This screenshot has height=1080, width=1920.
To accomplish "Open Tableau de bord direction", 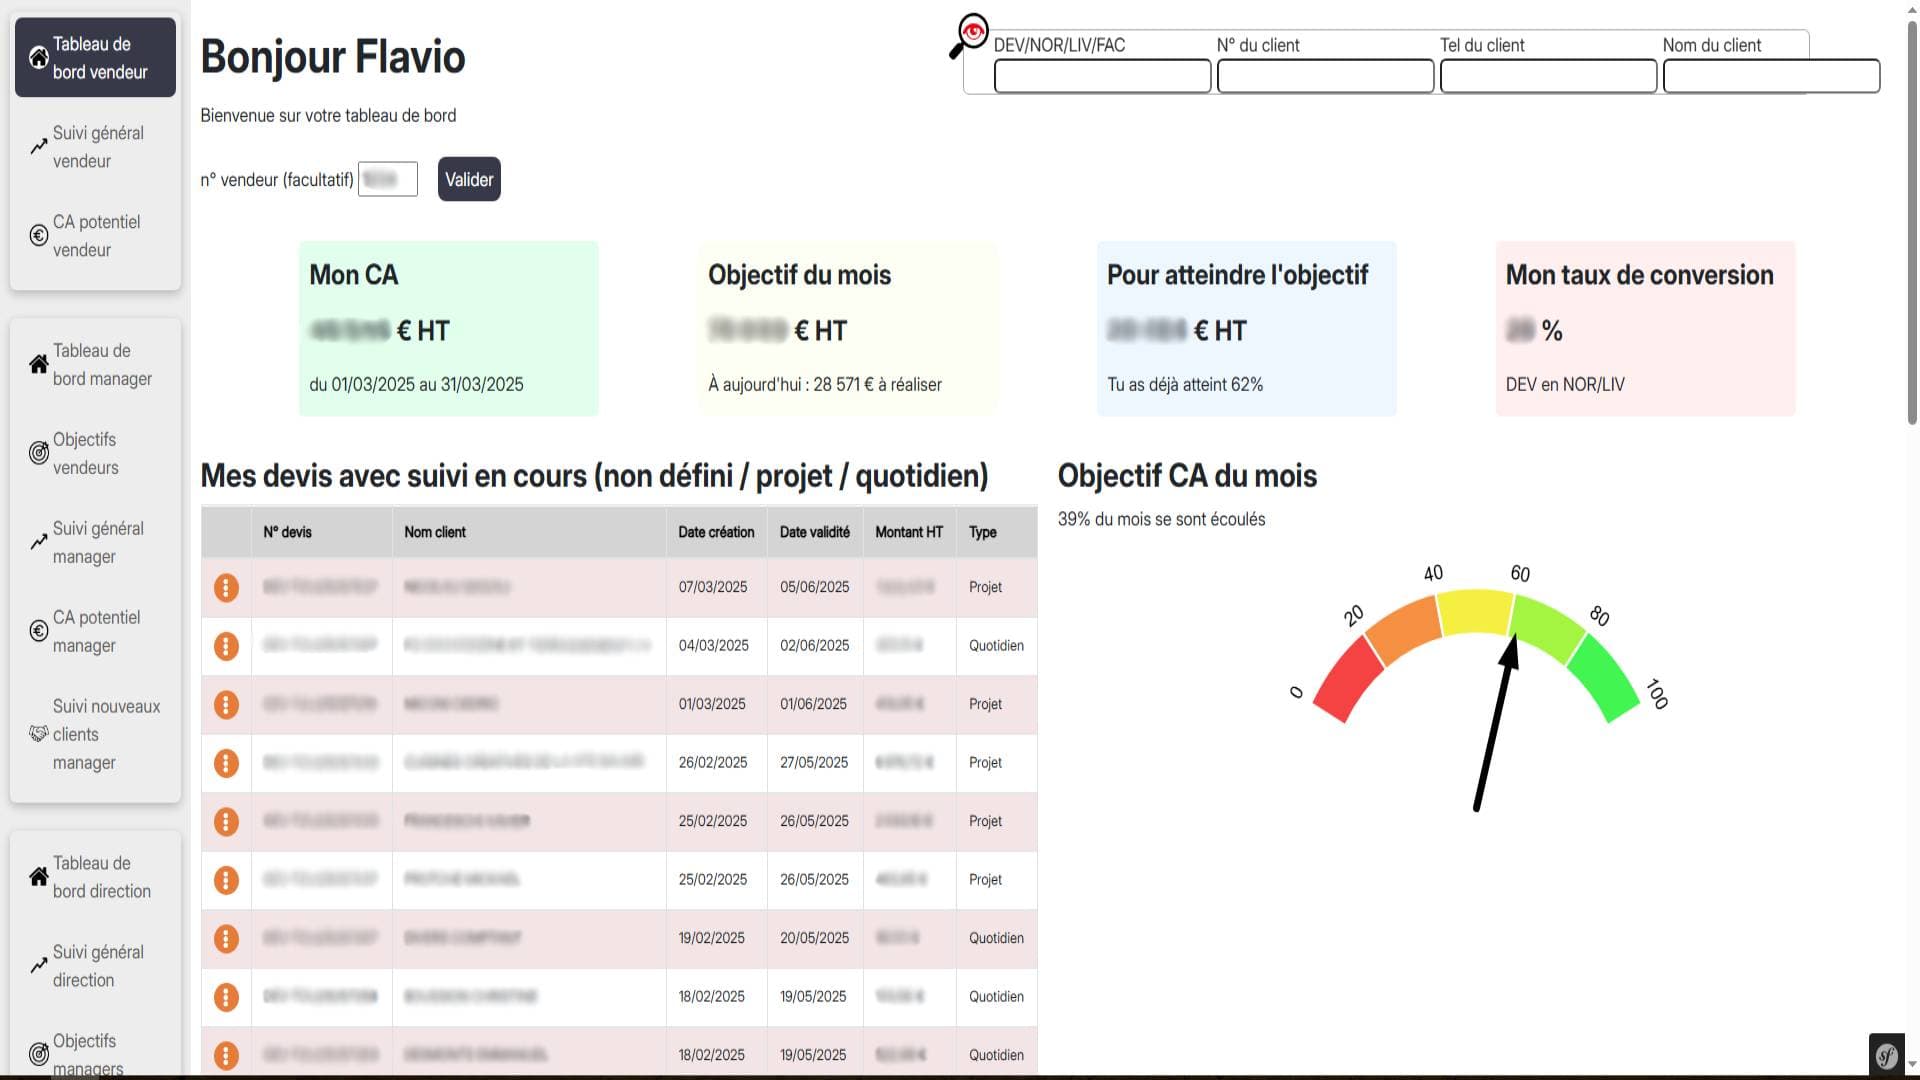I will pyautogui.click(x=95, y=877).
